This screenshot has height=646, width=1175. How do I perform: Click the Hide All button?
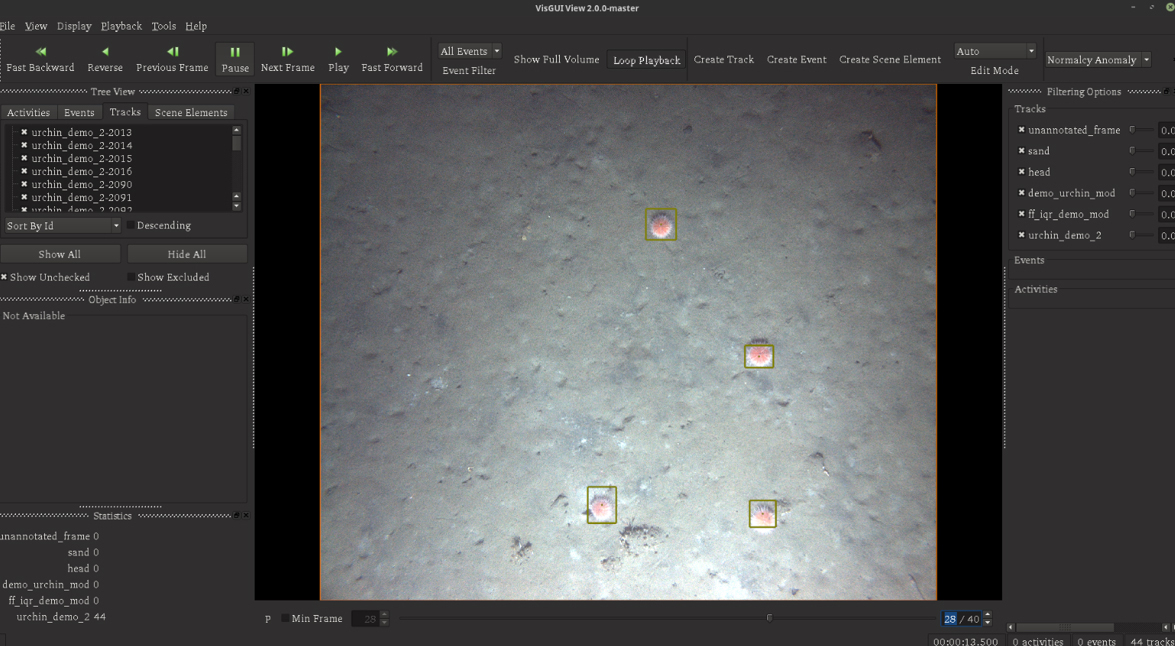(187, 254)
